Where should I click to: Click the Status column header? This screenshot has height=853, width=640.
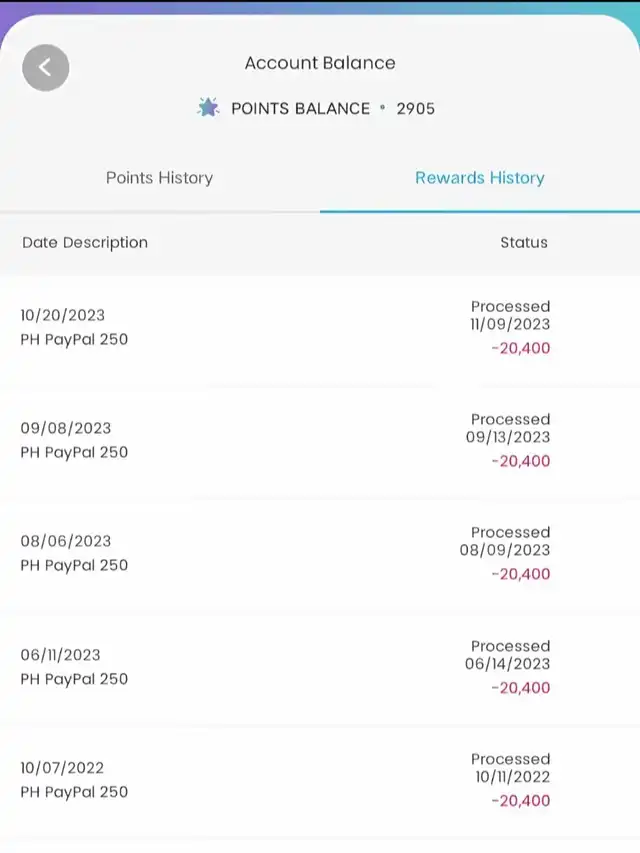(x=524, y=242)
